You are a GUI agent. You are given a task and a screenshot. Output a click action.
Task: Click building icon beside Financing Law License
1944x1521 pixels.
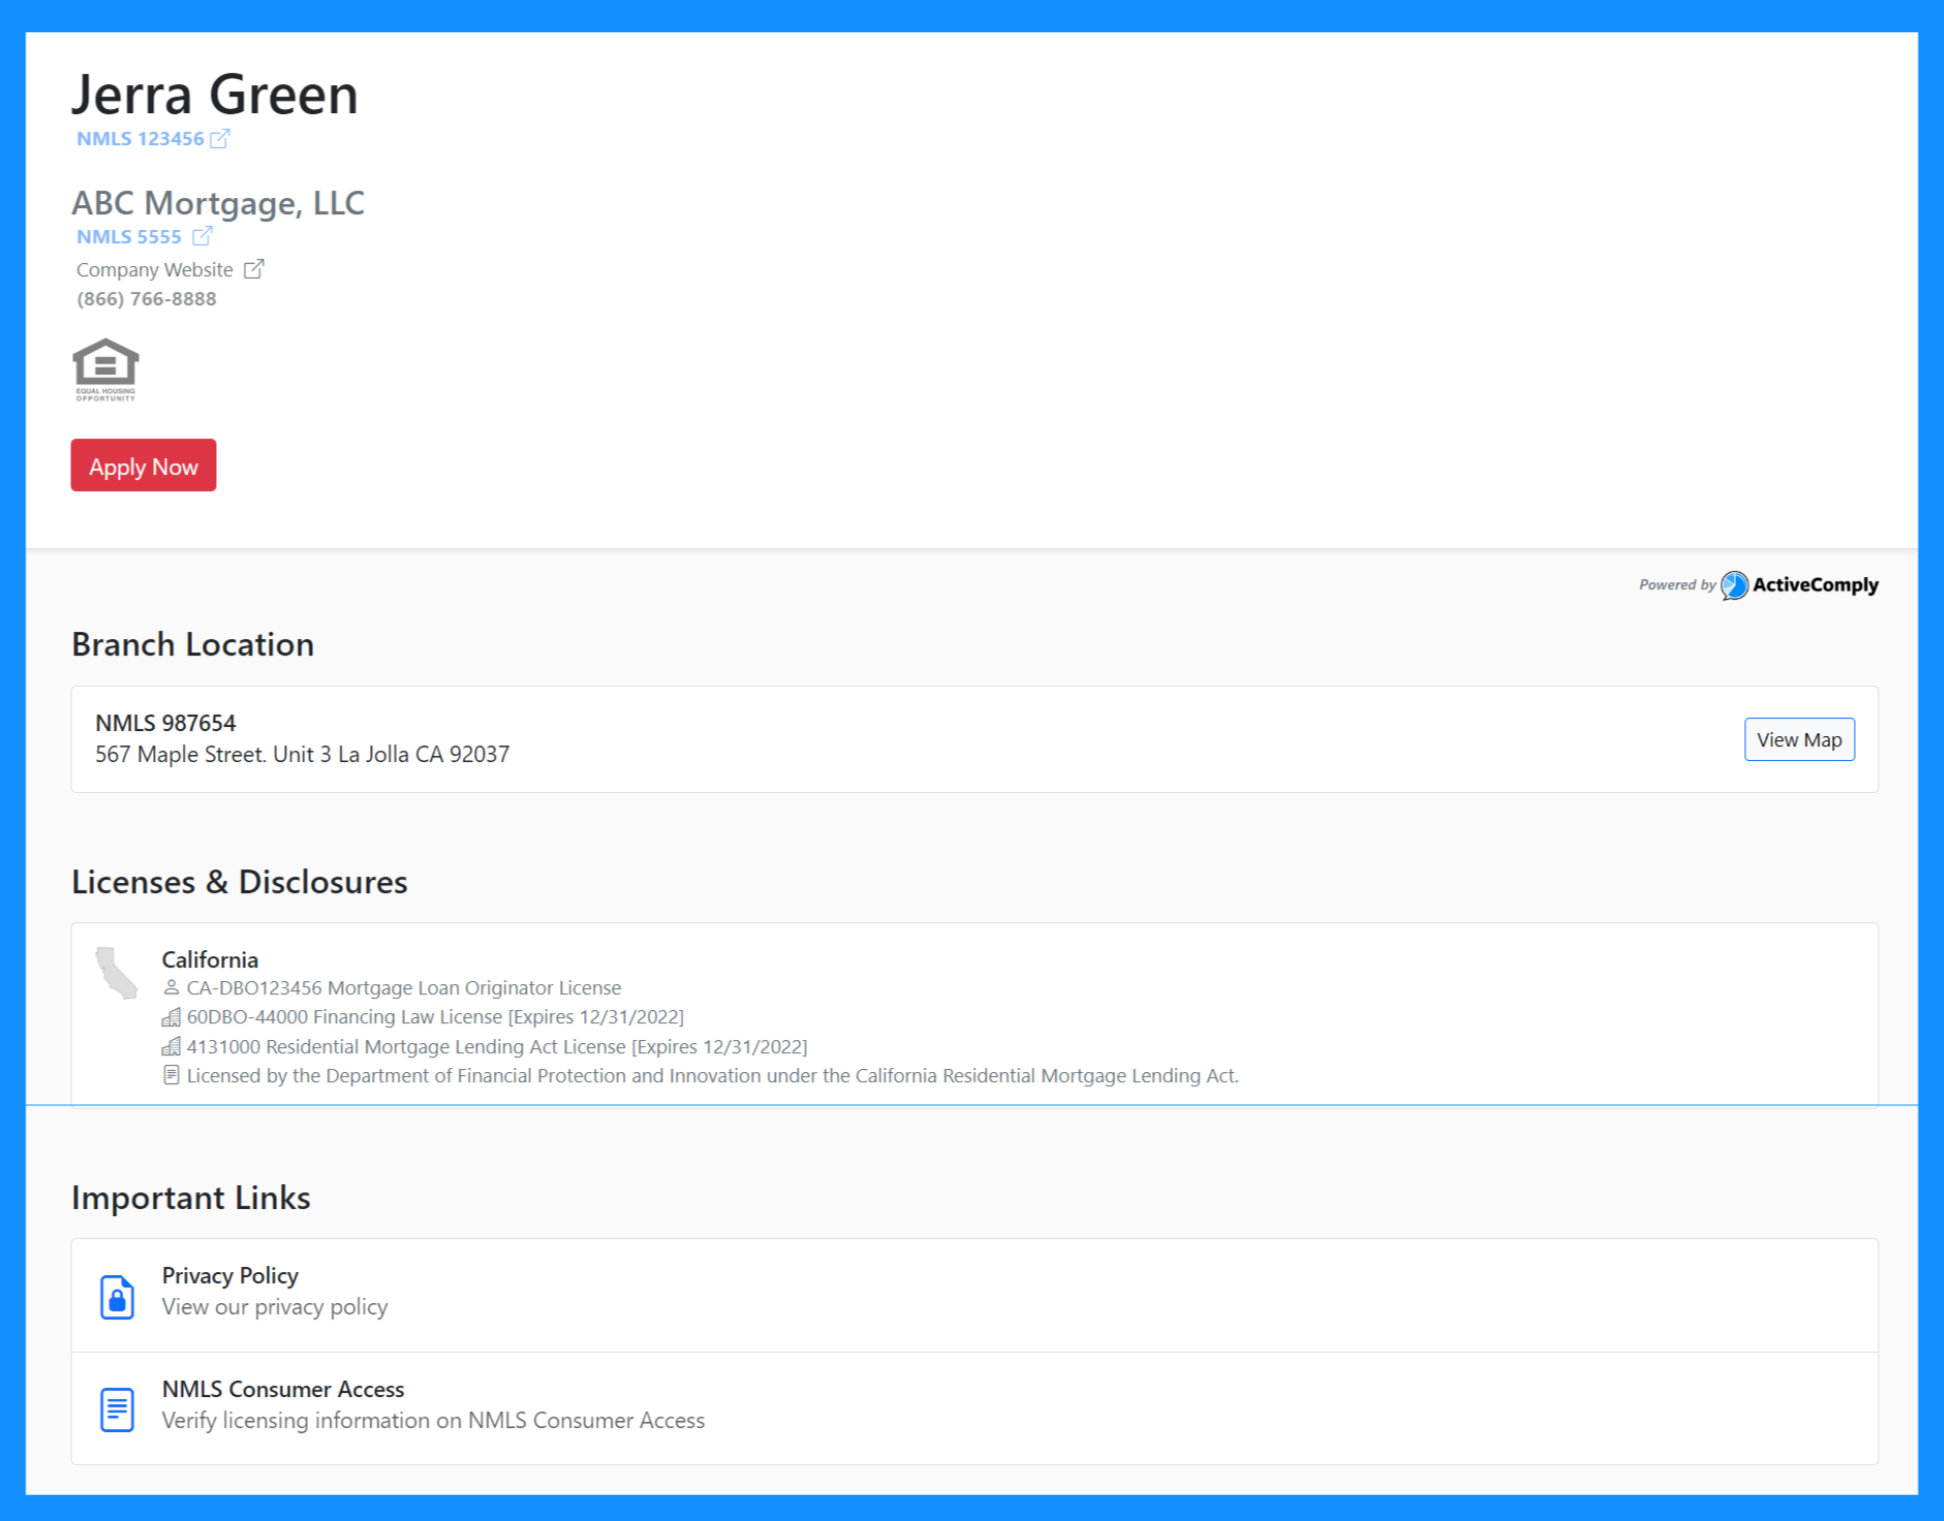[x=171, y=1017]
